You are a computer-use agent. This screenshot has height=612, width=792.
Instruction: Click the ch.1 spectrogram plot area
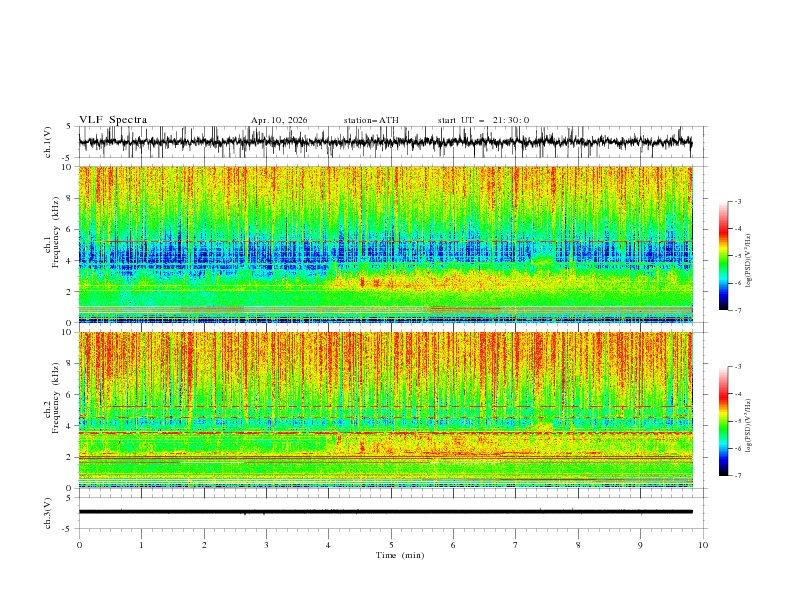385,244
